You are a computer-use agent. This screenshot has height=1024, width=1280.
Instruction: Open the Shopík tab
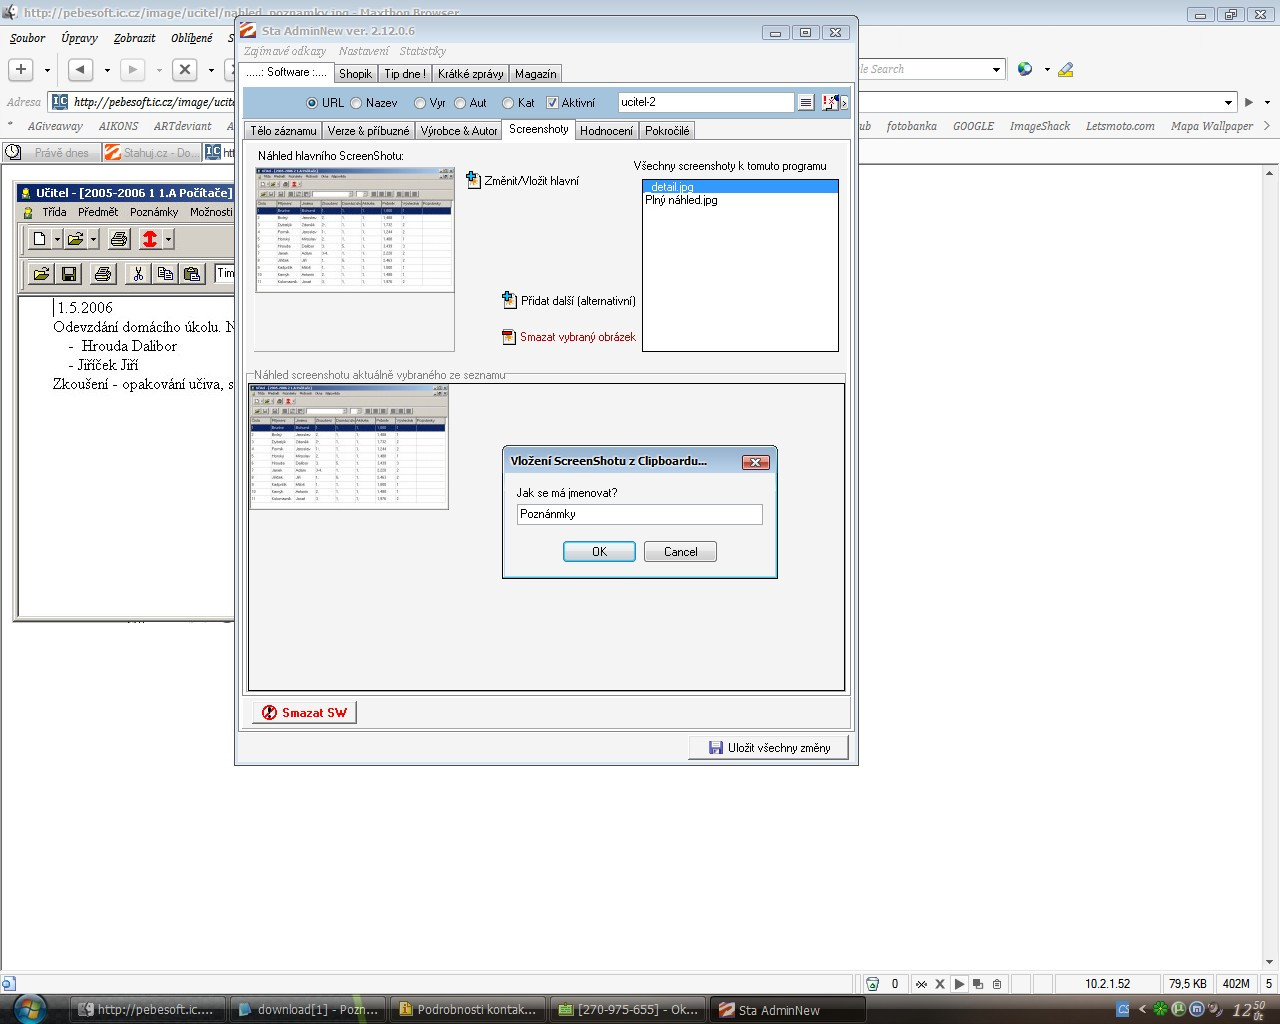[x=355, y=74]
